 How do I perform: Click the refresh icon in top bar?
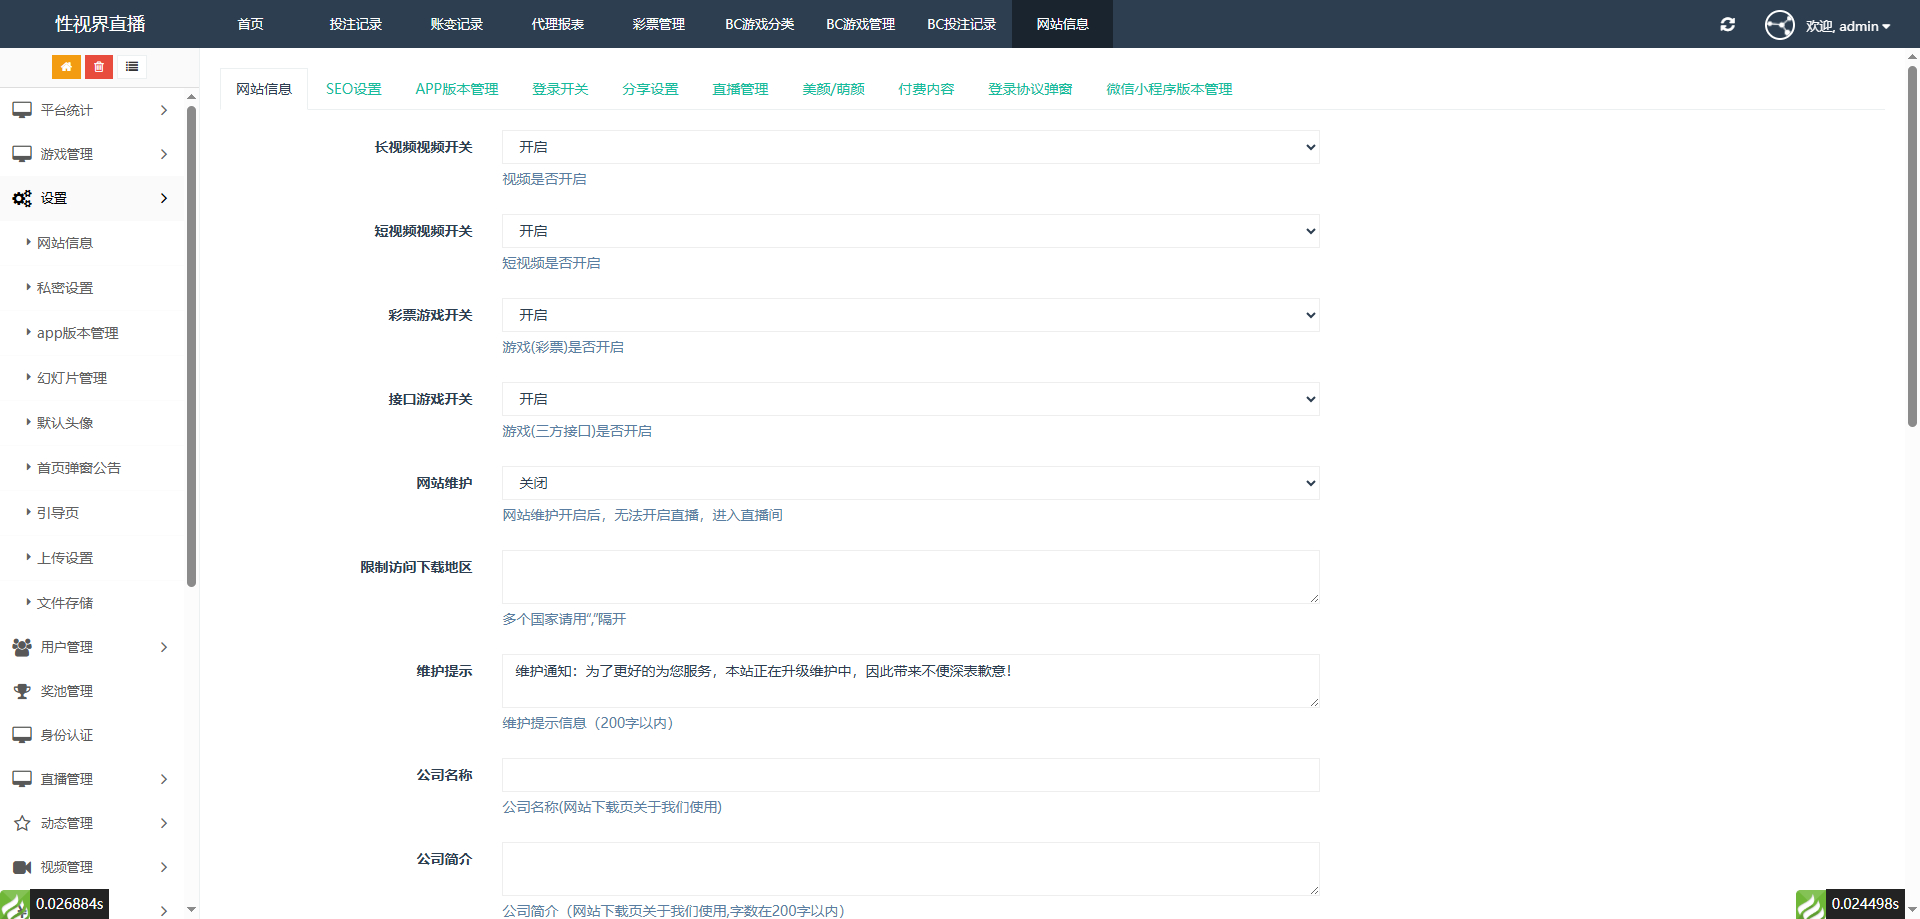pos(1727,25)
